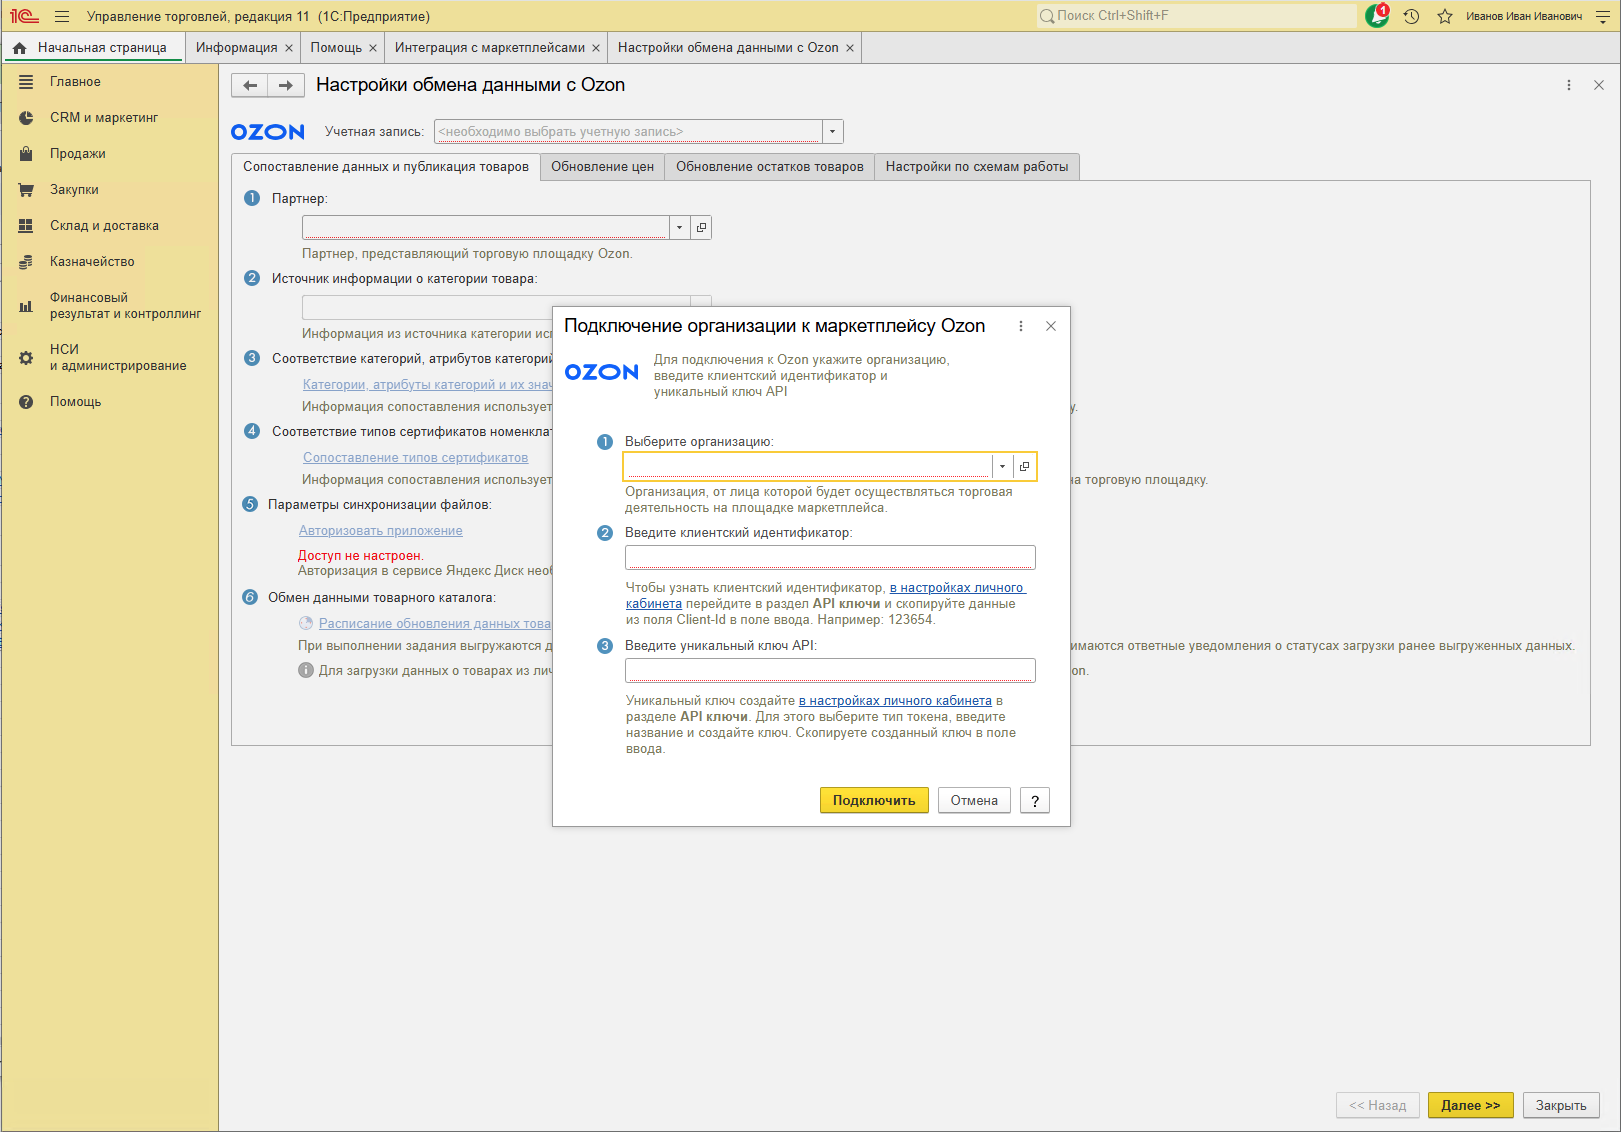Click the home icon for Начальная страница
The image size is (1621, 1132).
[x=19, y=48]
